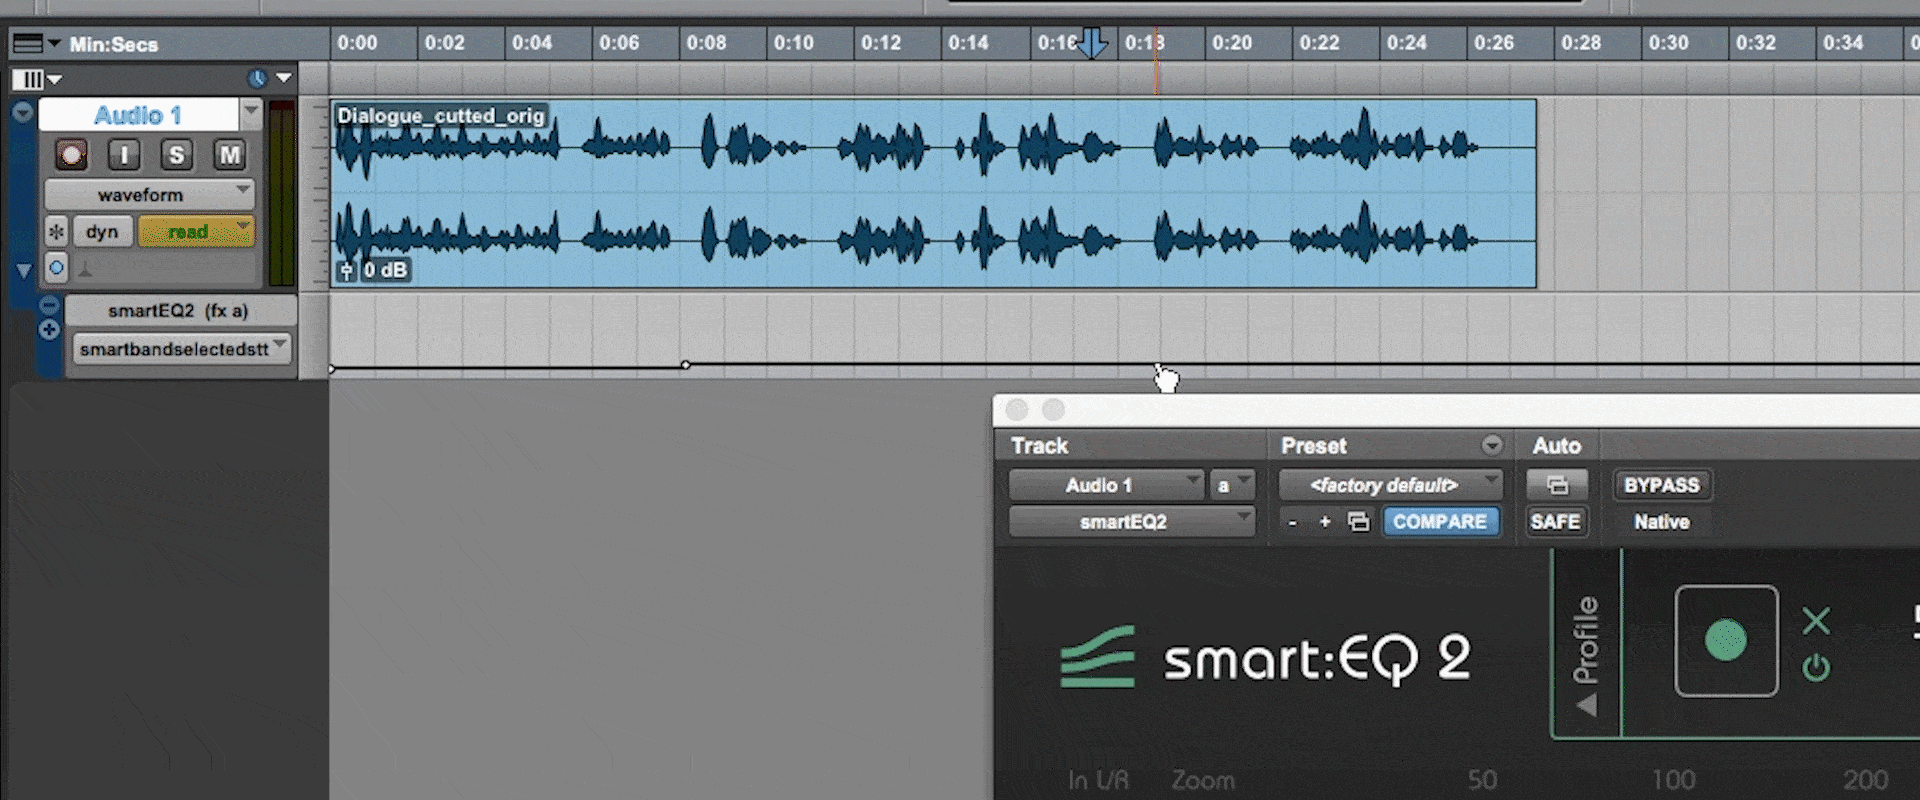This screenshot has height=800, width=1920.
Task: Select previous preset with minus button
Action: pos(1293,522)
